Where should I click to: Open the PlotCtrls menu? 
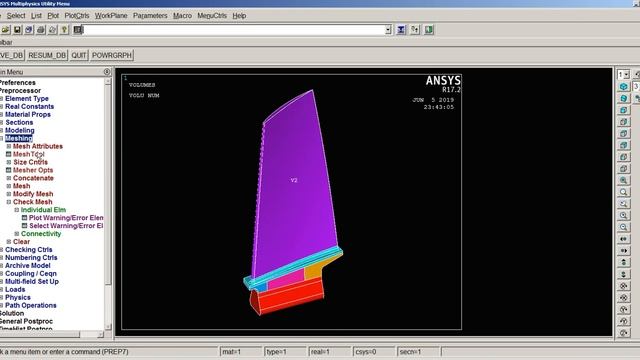coord(77,16)
